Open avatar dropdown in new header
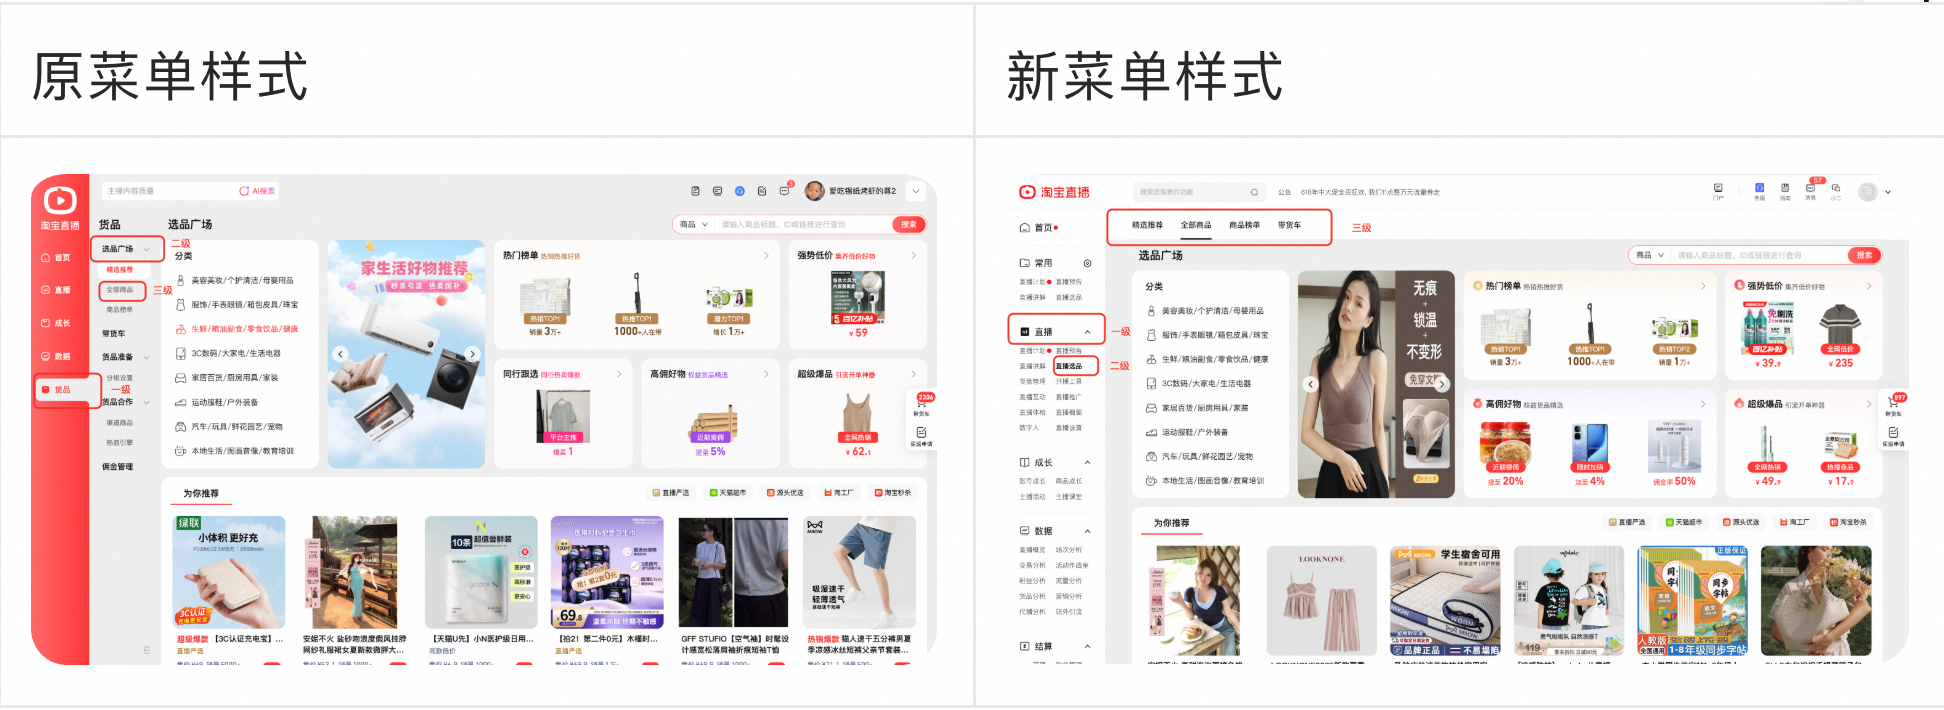This screenshot has height=710, width=1944. click(x=1888, y=192)
